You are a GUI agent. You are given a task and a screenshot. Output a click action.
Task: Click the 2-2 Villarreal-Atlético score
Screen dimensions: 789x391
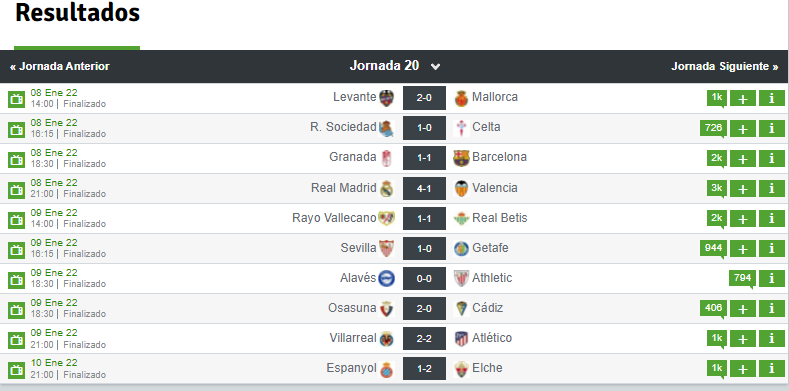[x=424, y=338]
